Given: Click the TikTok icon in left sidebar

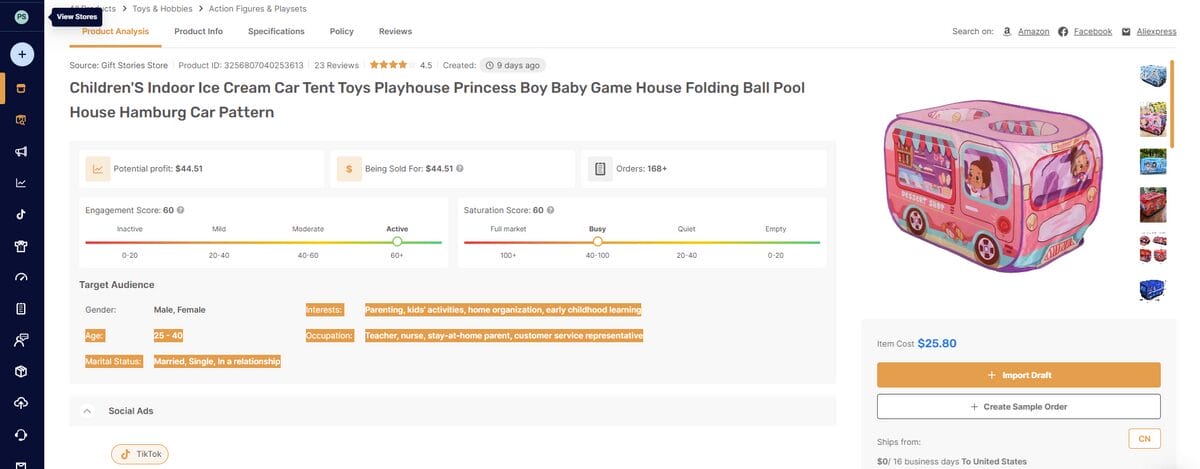Looking at the screenshot, I should pyautogui.click(x=21, y=214).
